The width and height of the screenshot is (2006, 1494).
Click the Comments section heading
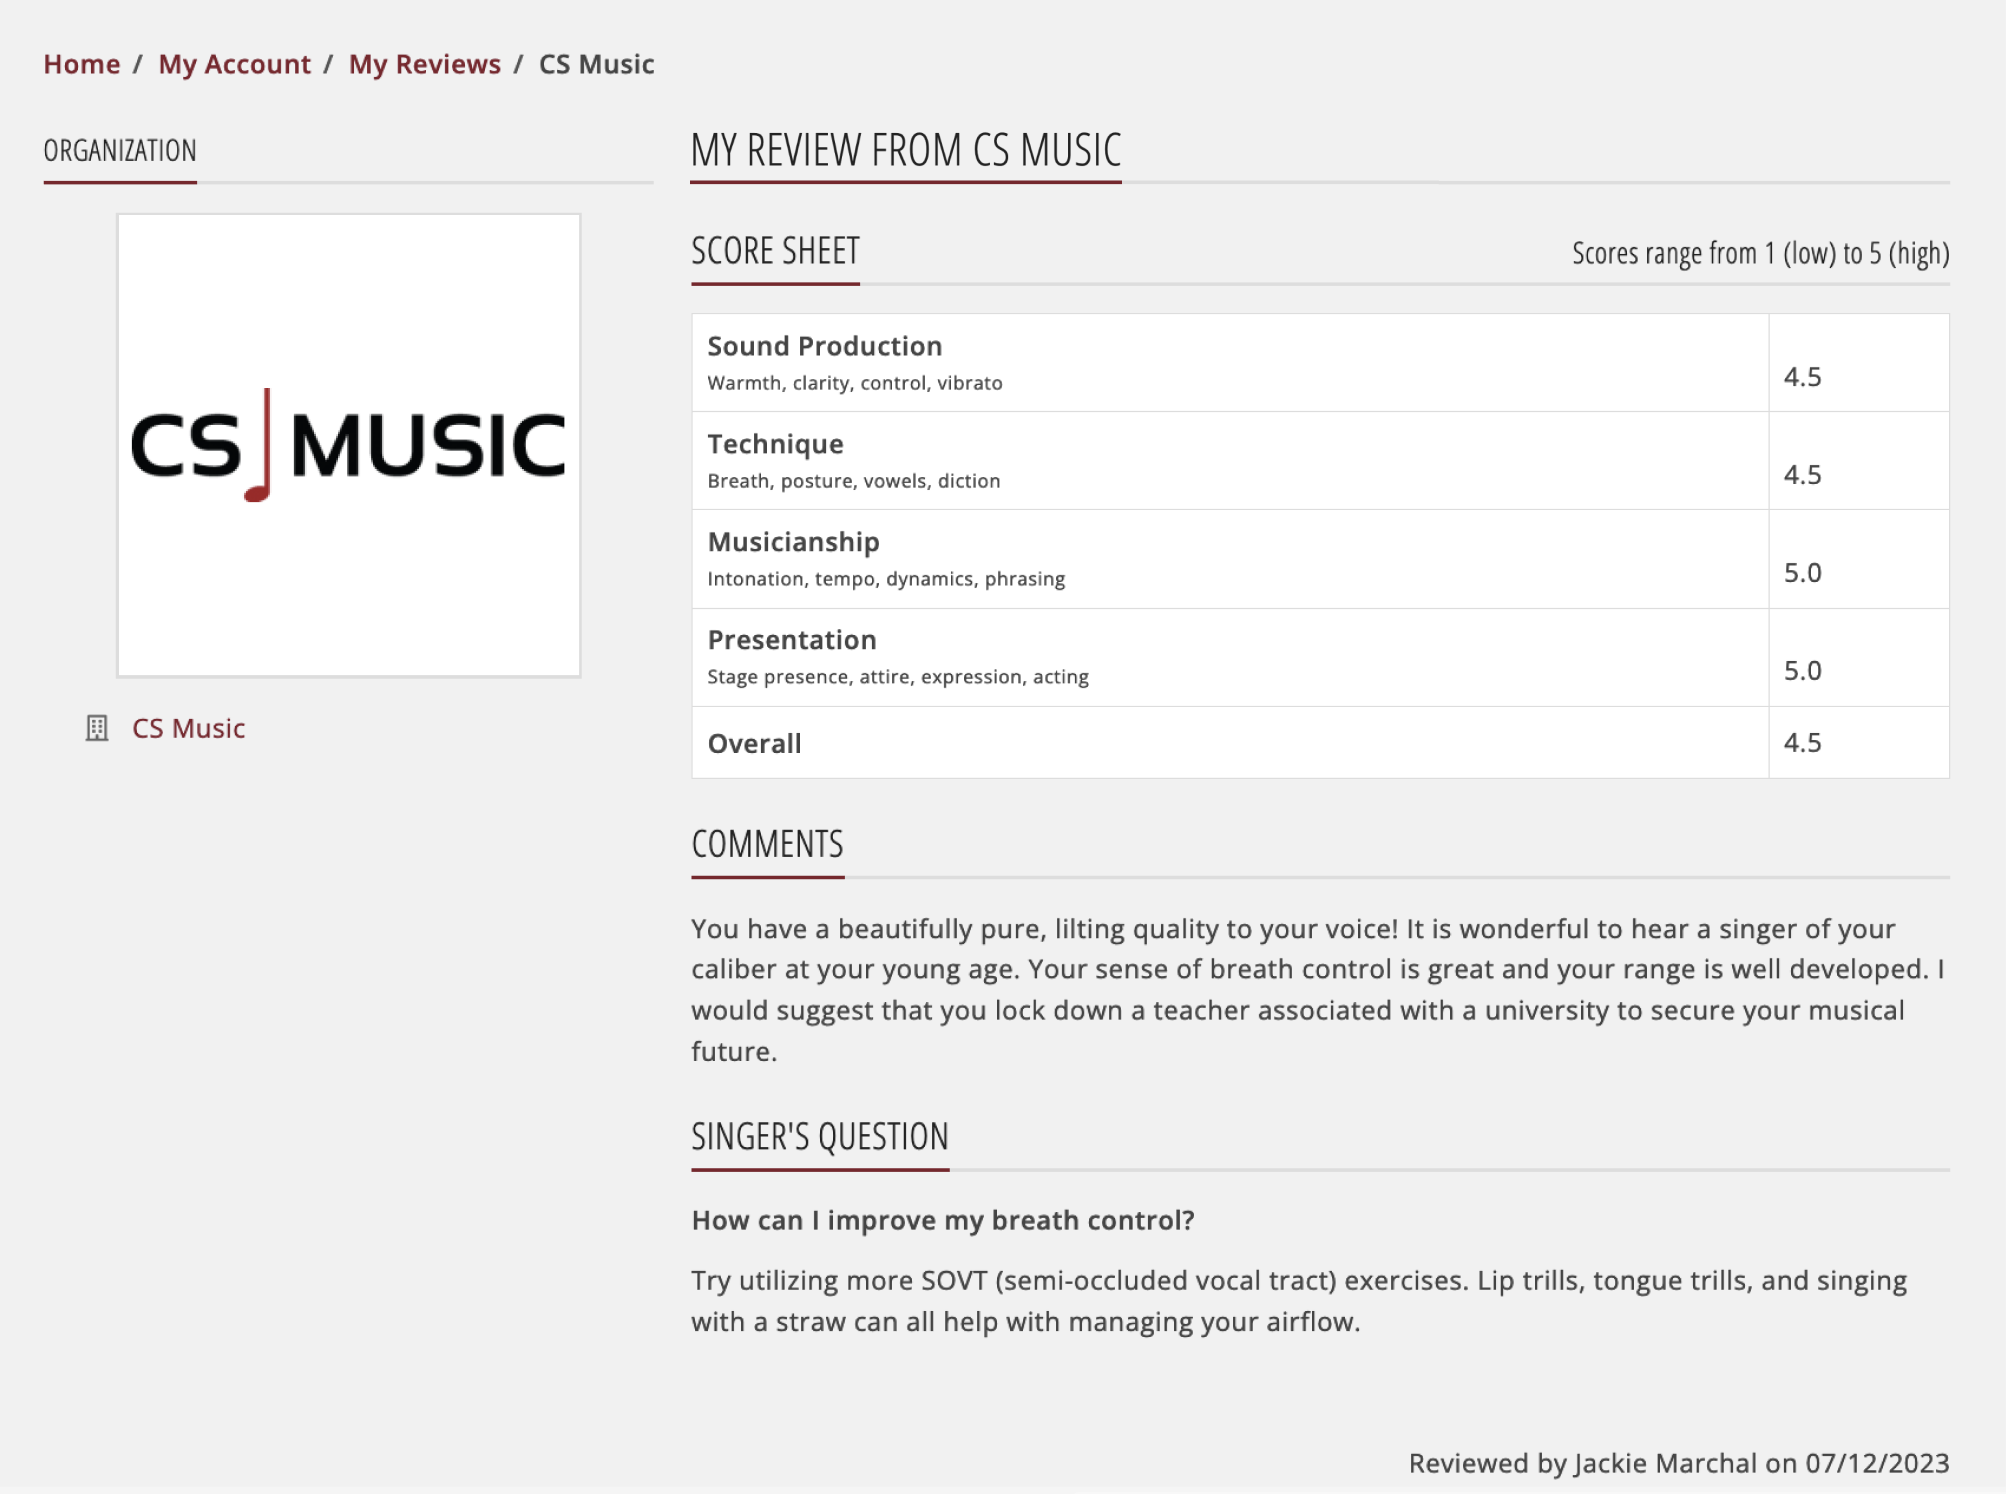click(x=767, y=843)
